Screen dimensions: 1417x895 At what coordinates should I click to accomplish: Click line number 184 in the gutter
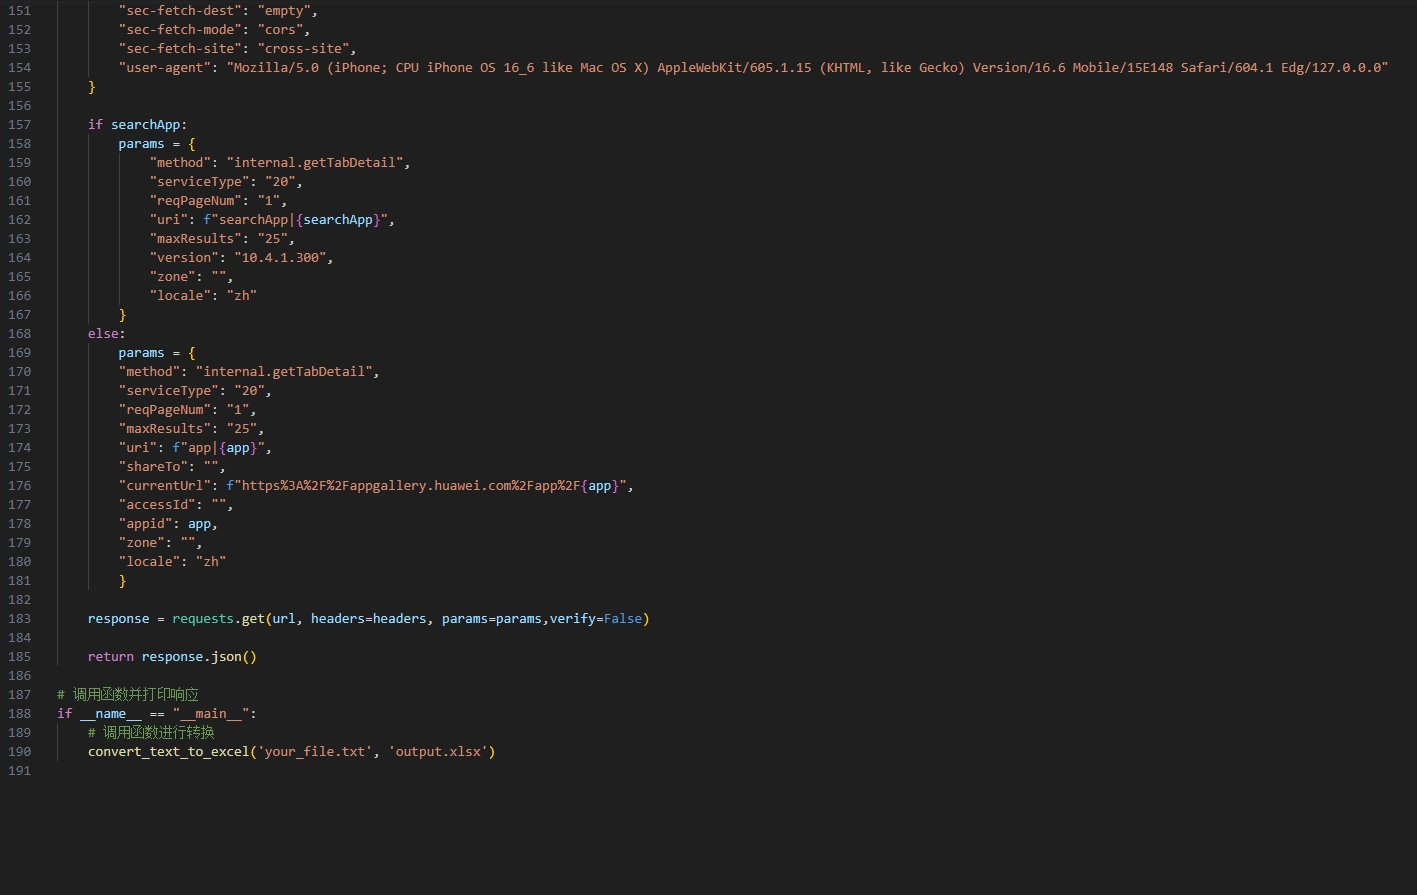pyautogui.click(x=19, y=638)
